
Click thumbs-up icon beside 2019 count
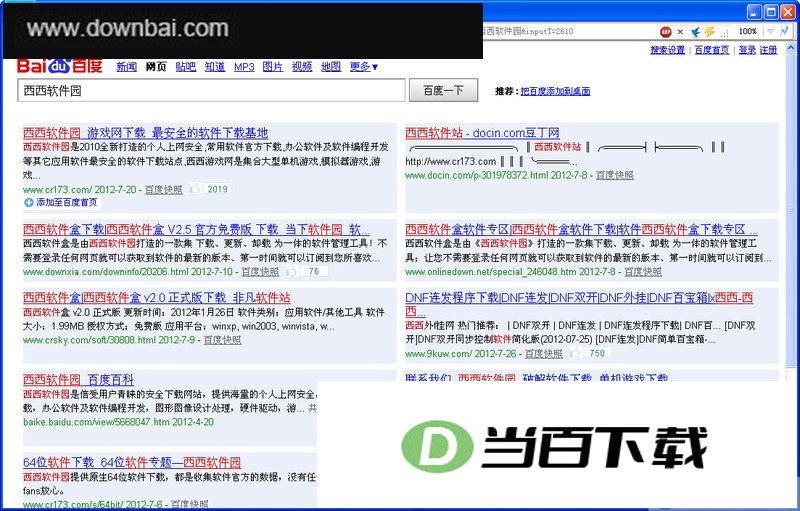point(195,189)
